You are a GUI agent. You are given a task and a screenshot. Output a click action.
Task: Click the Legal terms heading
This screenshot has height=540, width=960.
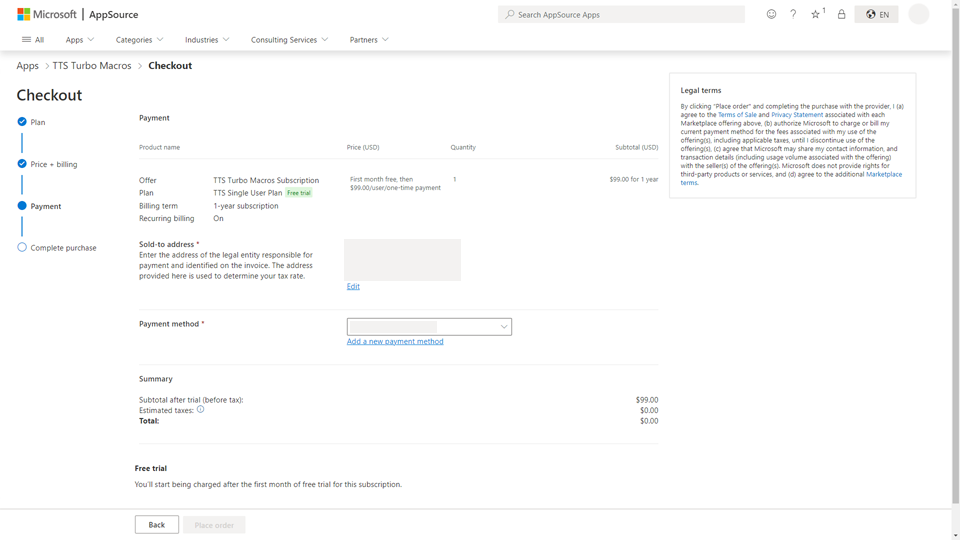tap(701, 91)
